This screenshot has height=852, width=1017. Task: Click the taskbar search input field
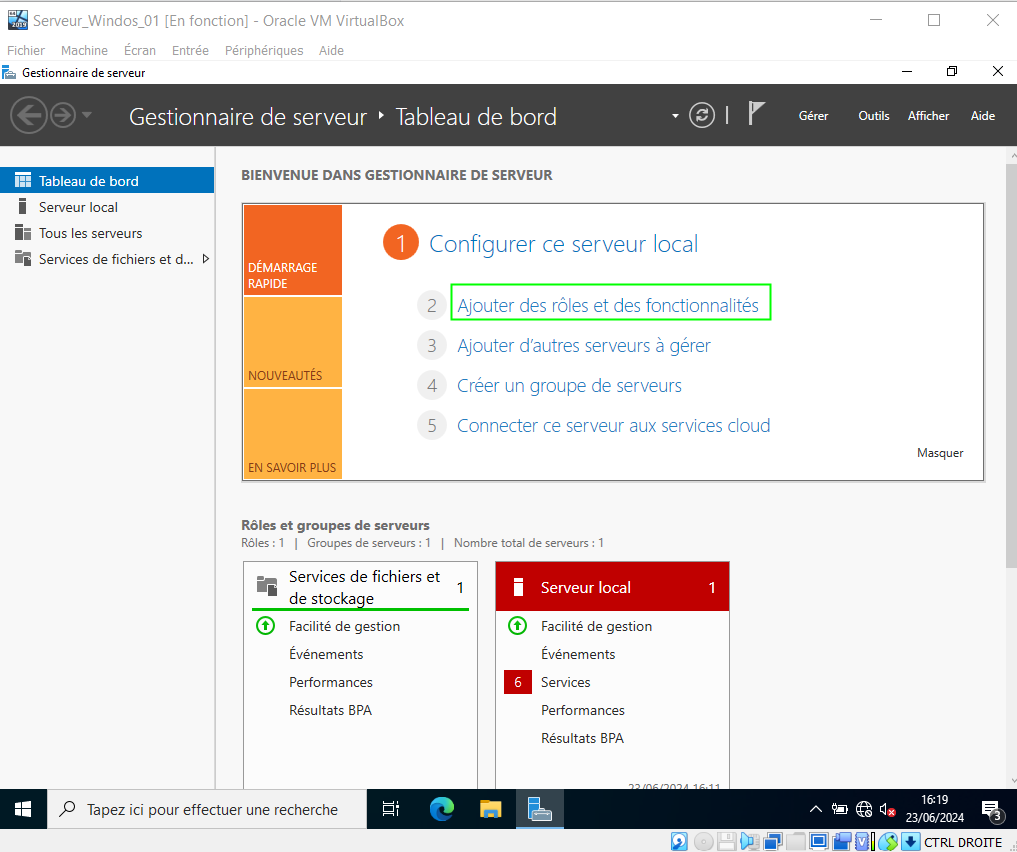point(211,809)
